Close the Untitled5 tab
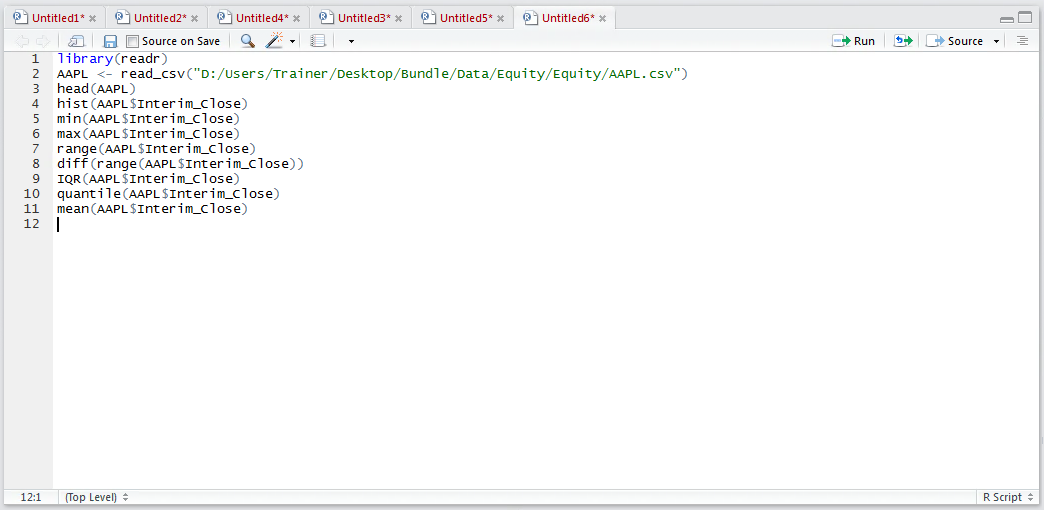 [500, 19]
